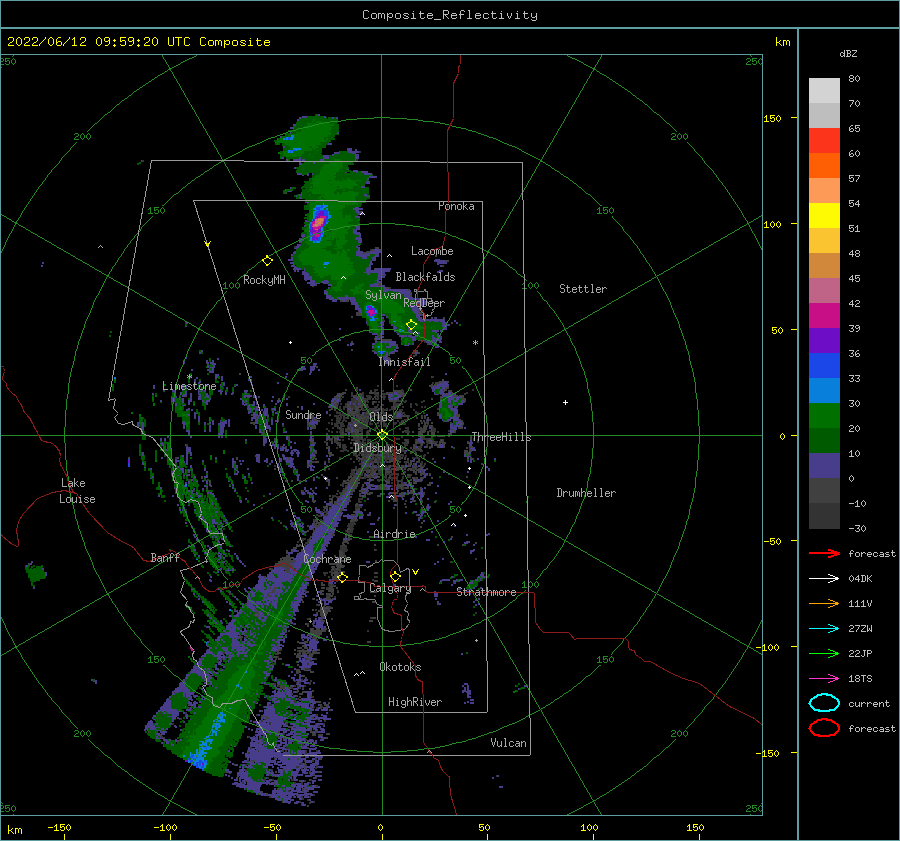Image resolution: width=900 pixels, height=841 pixels.
Task: Click the Cochrane label
Action: [327, 559]
